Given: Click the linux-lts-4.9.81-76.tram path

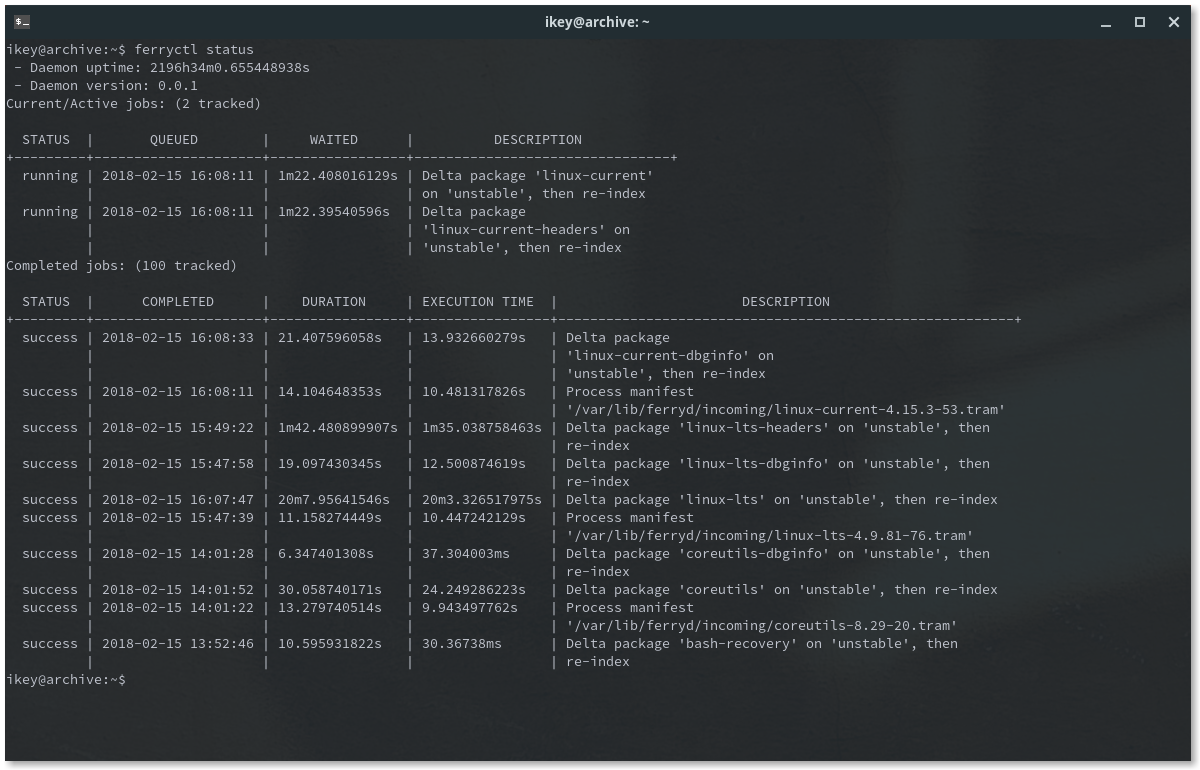Looking at the screenshot, I should point(770,535).
